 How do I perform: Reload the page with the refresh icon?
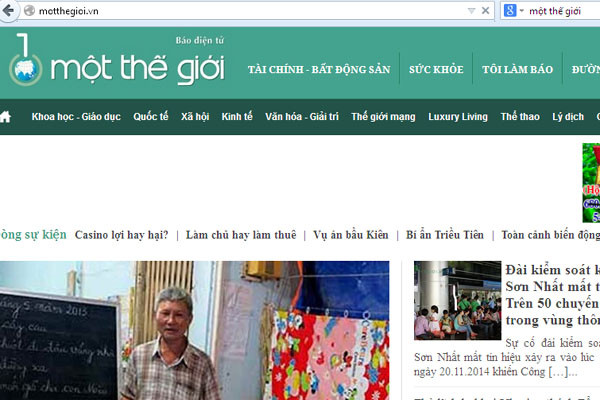coord(485,10)
